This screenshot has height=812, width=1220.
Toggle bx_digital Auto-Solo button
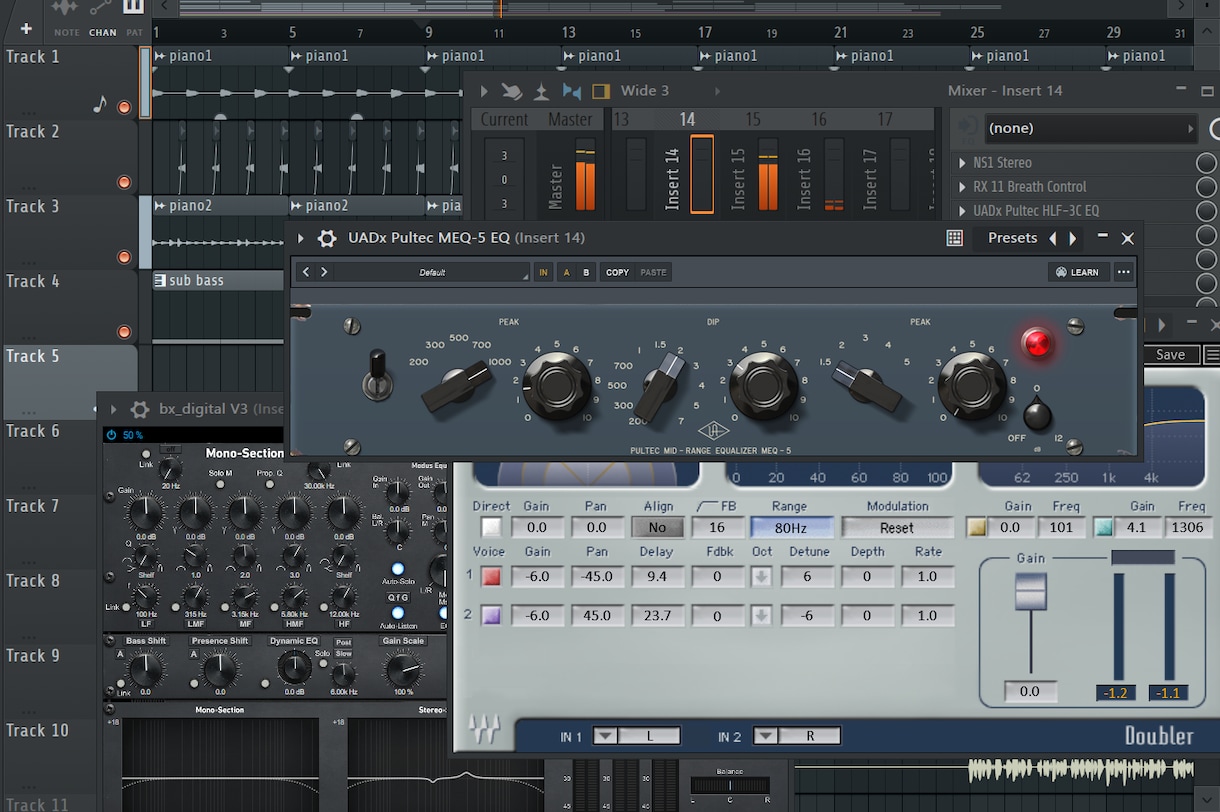tap(398, 569)
